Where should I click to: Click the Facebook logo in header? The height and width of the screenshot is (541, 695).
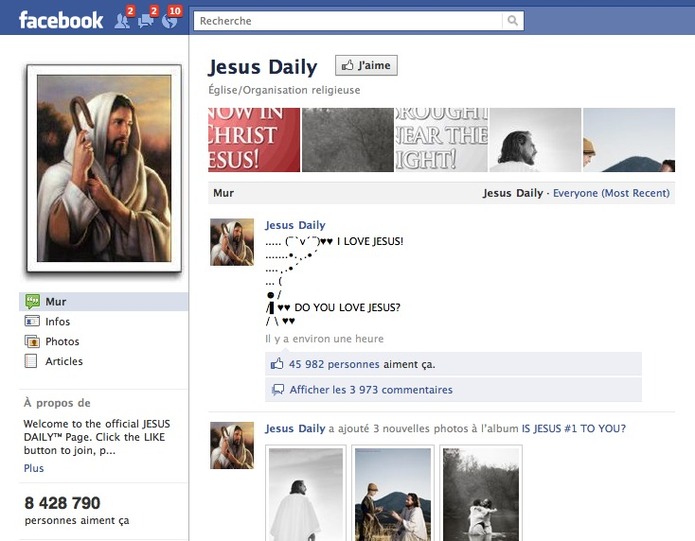[60, 20]
